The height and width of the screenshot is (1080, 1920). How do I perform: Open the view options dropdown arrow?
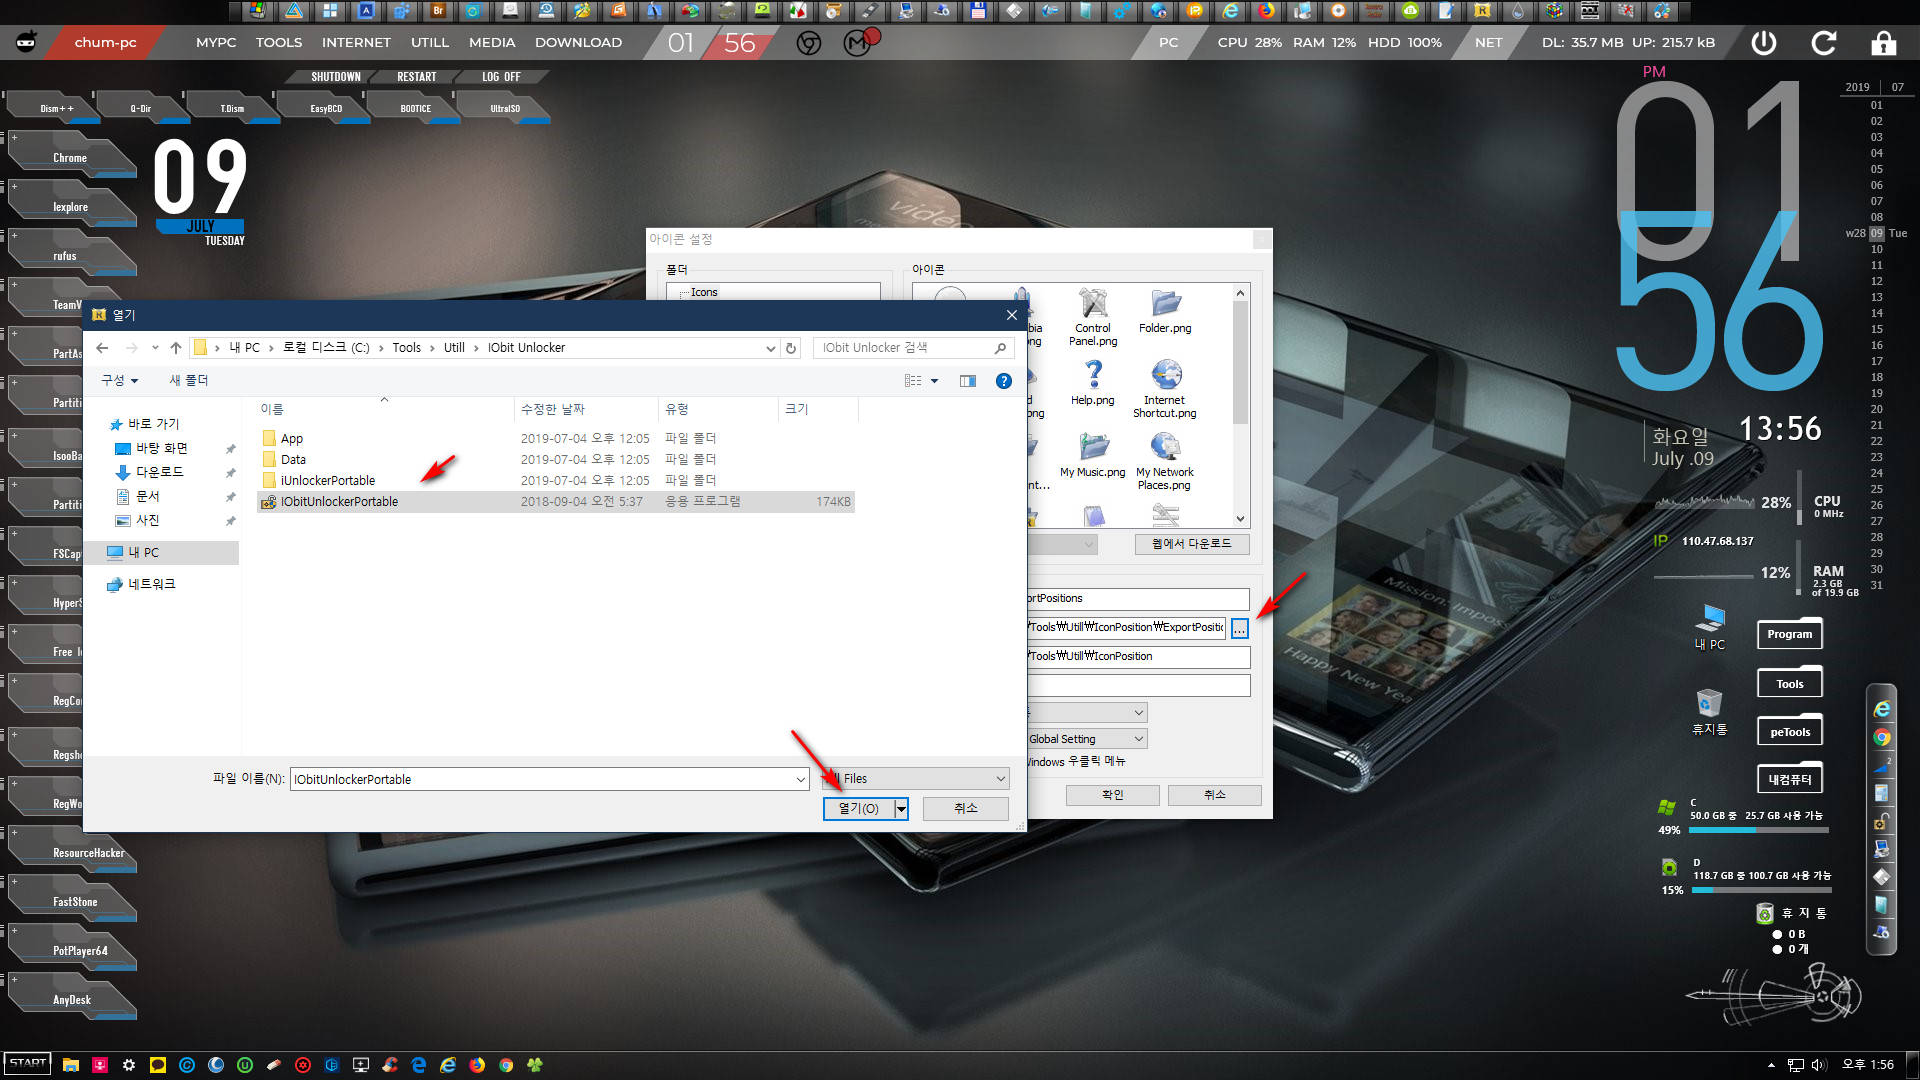pos(935,381)
